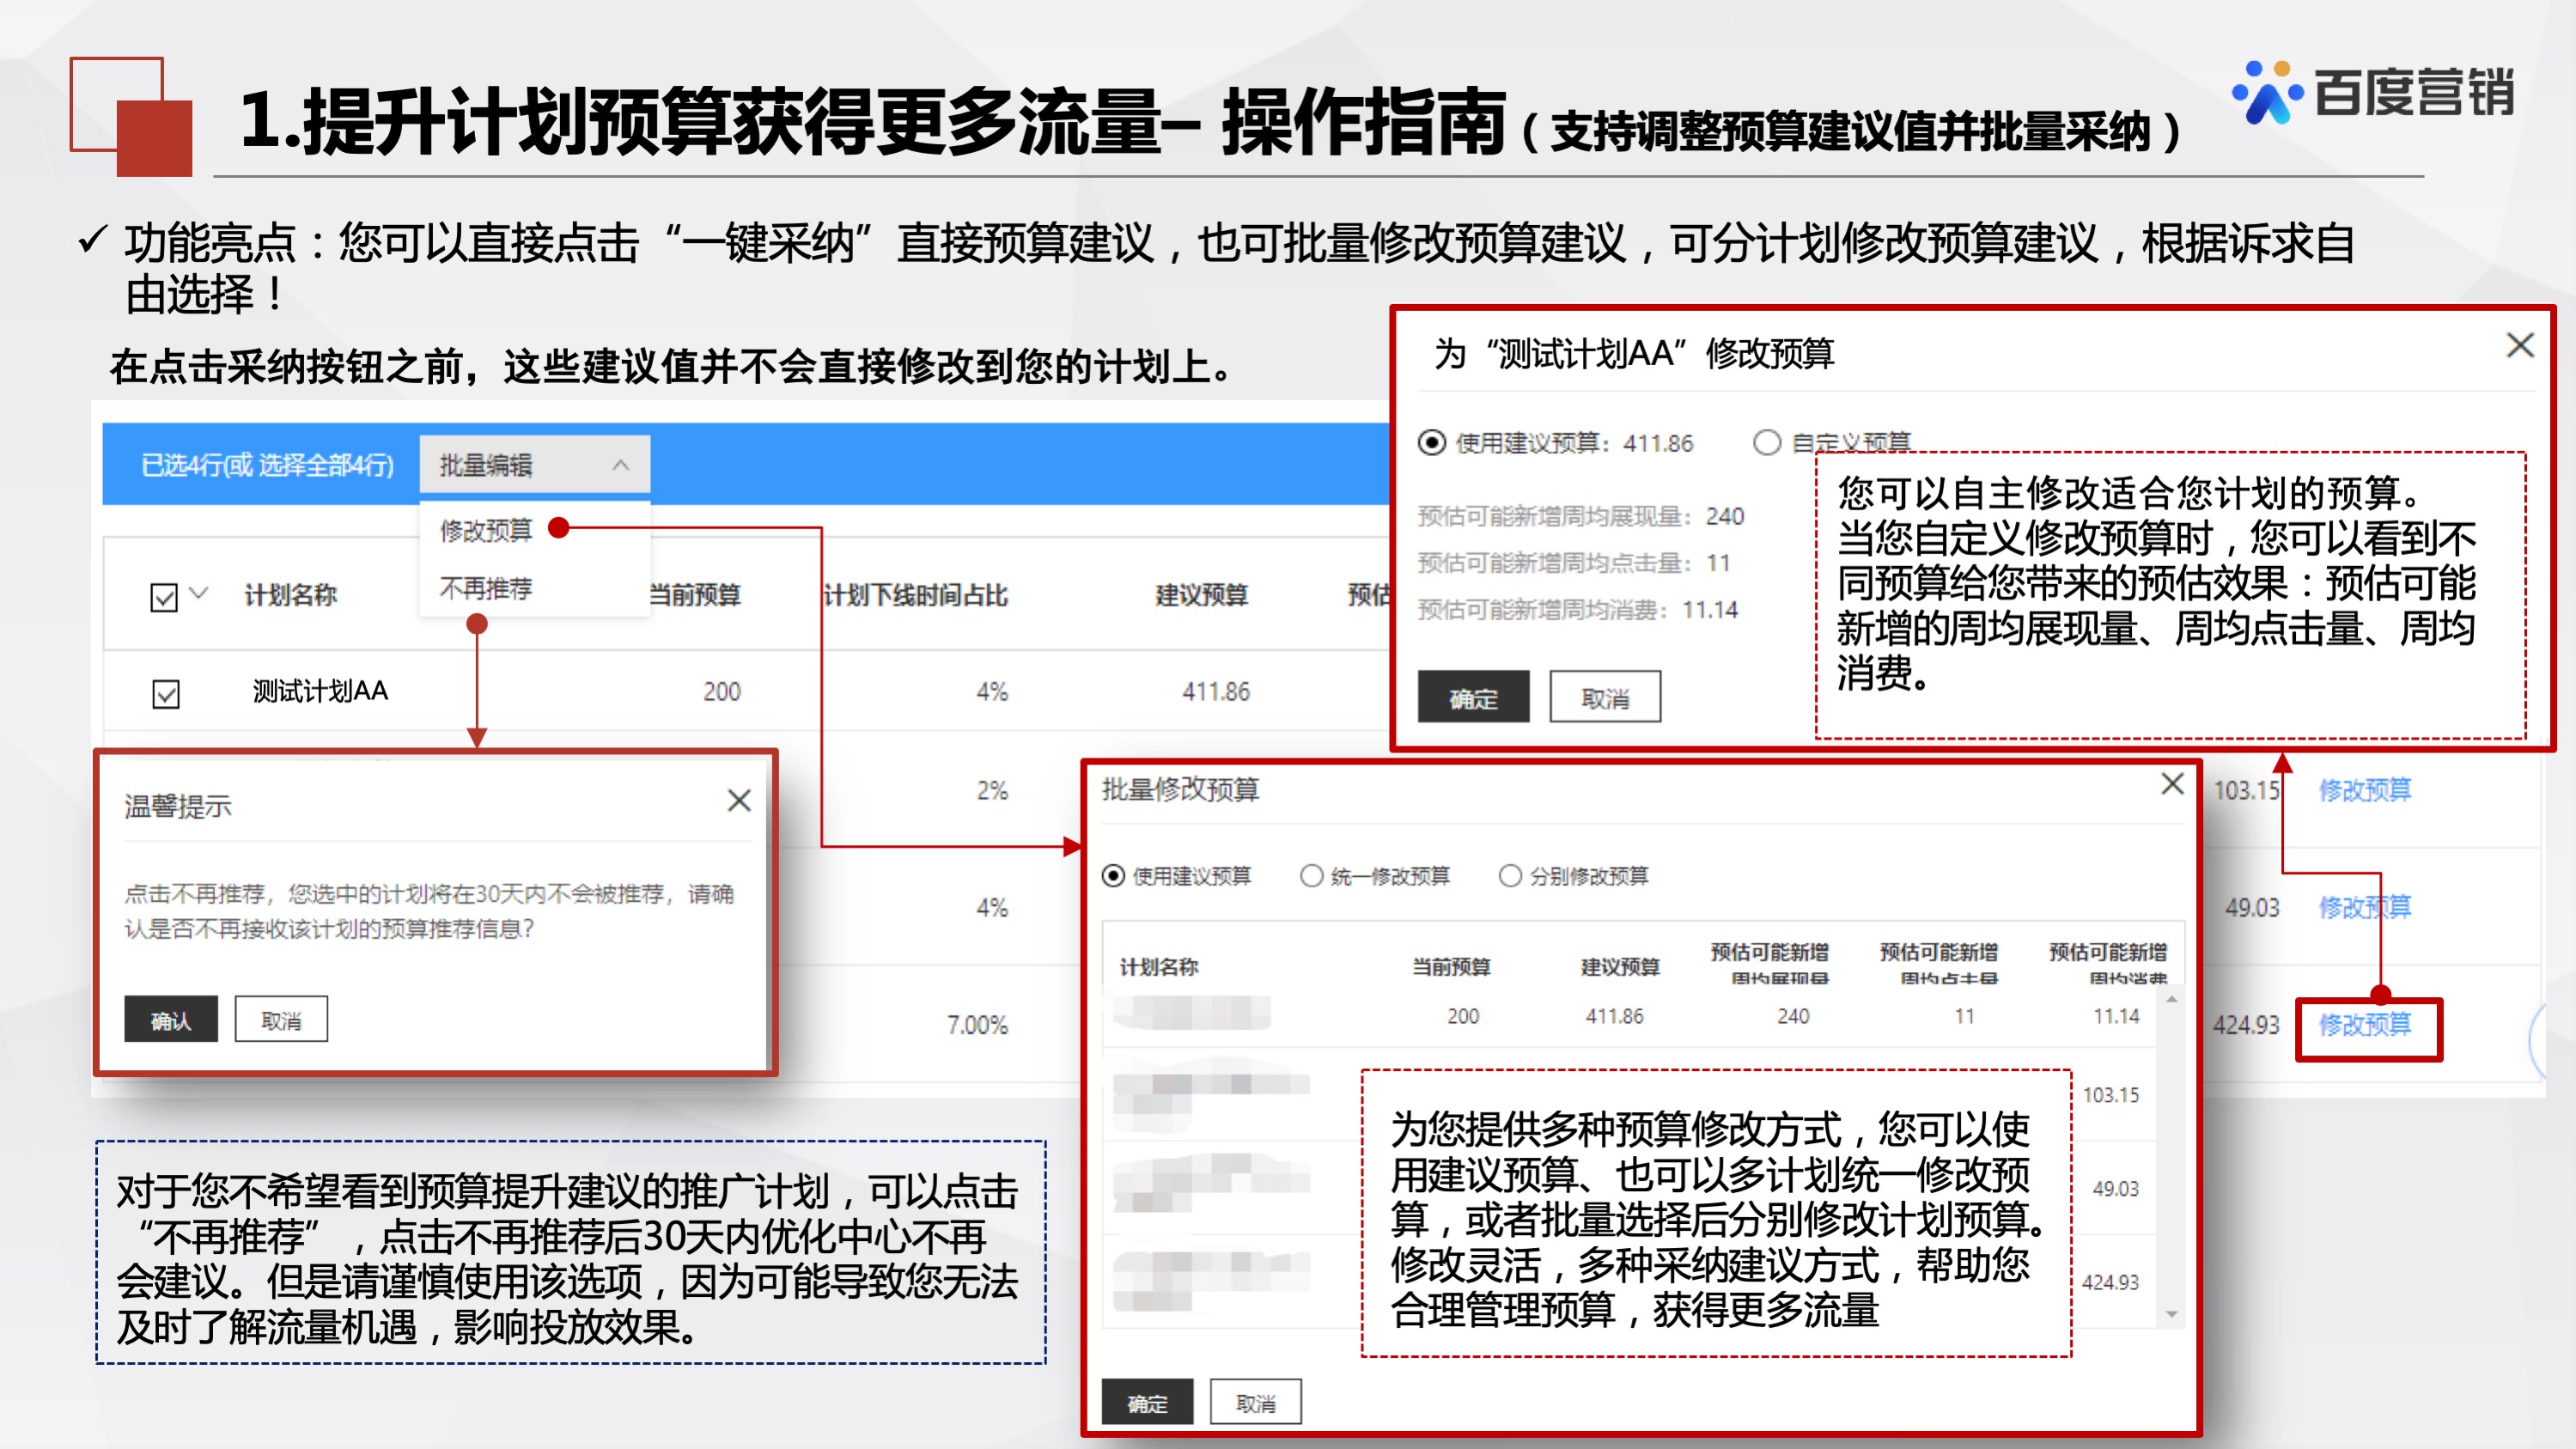Click 确定 in the 测试计划AA budget dialog
2576x1449 pixels.
coord(1473,697)
